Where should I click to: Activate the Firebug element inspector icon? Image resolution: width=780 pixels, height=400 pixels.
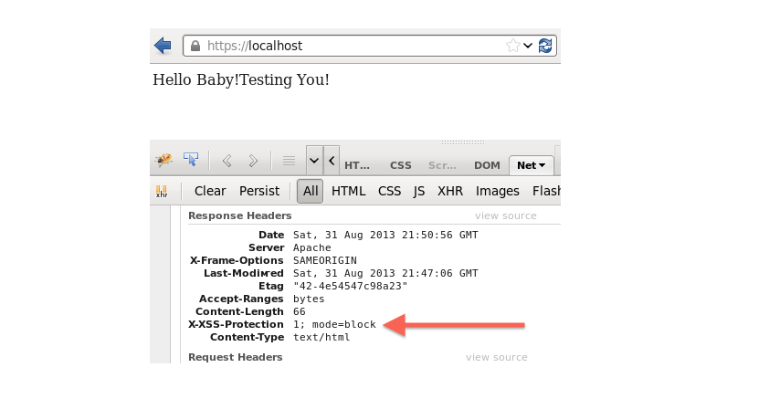click(191, 160)
